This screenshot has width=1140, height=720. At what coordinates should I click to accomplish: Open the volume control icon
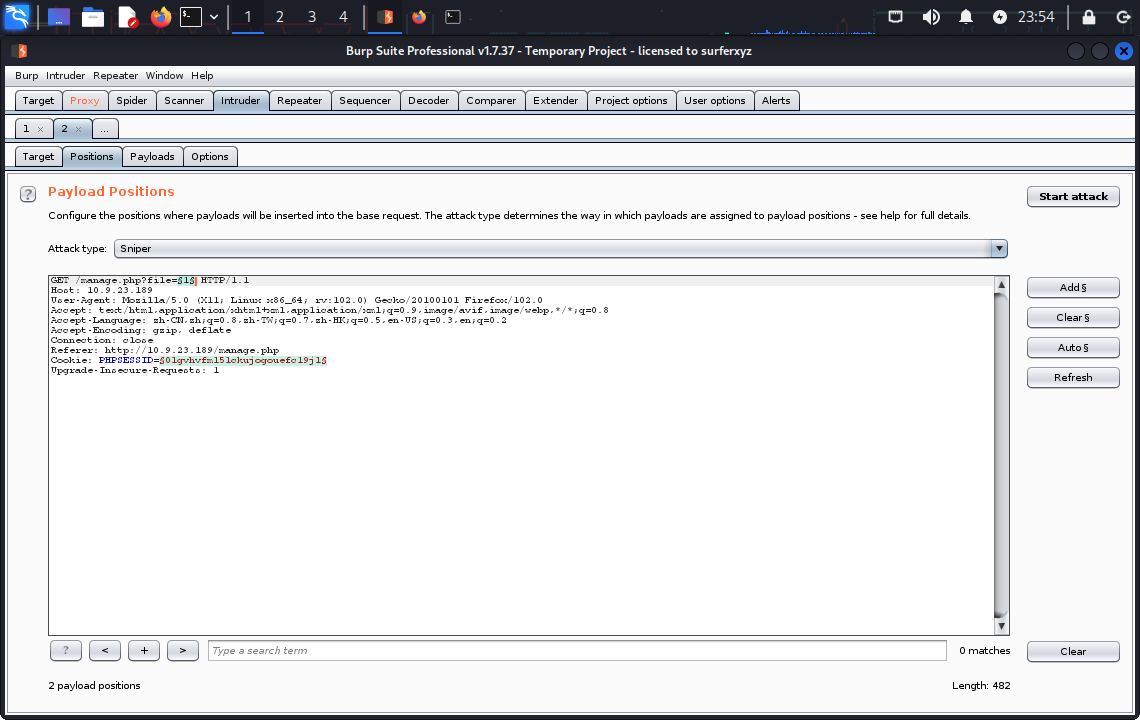931,17
